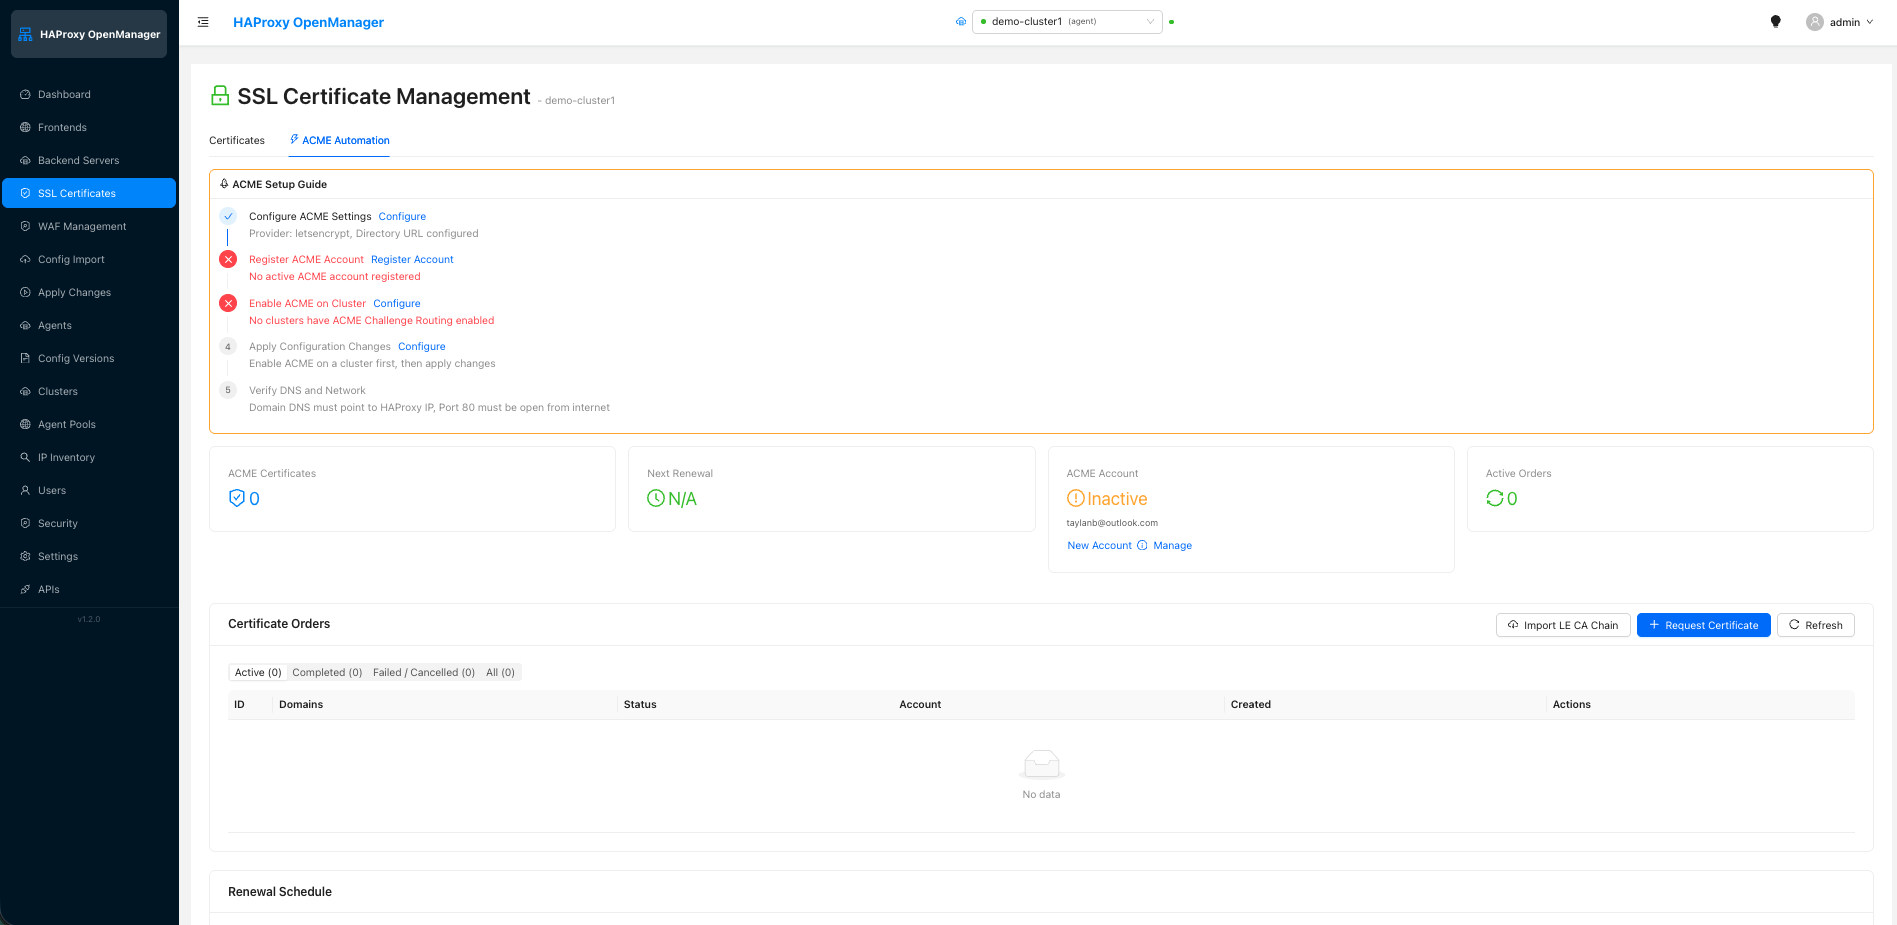The width and height of the screenshot is (1897, 925).
Task: Select the ACME Automation tab
Action: [340, 140]
